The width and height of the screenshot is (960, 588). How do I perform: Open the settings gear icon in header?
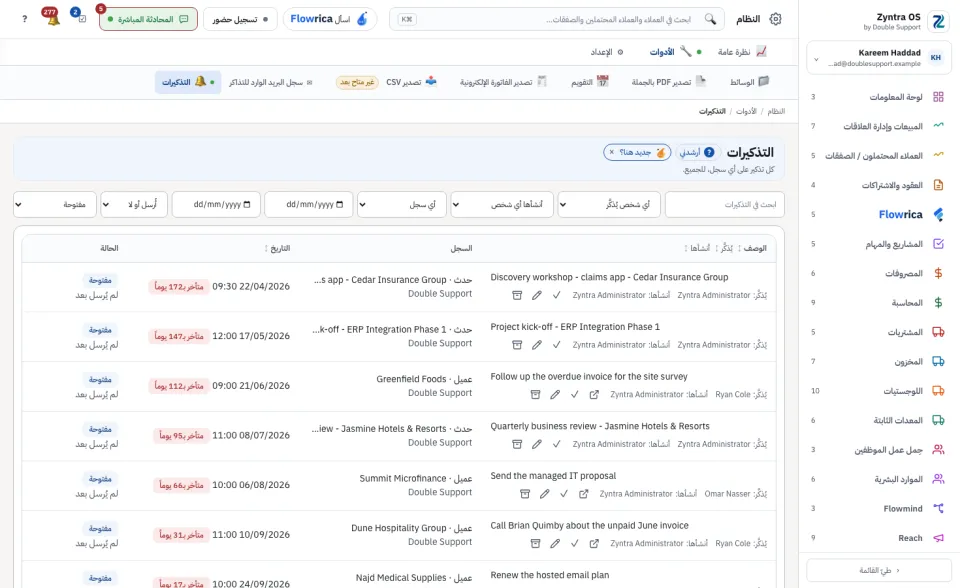pyautogui.click(x=775, y=19)
